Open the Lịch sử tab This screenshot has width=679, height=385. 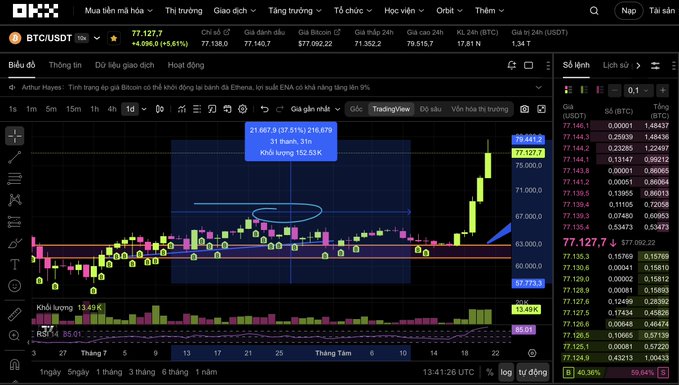coord(615,65)
